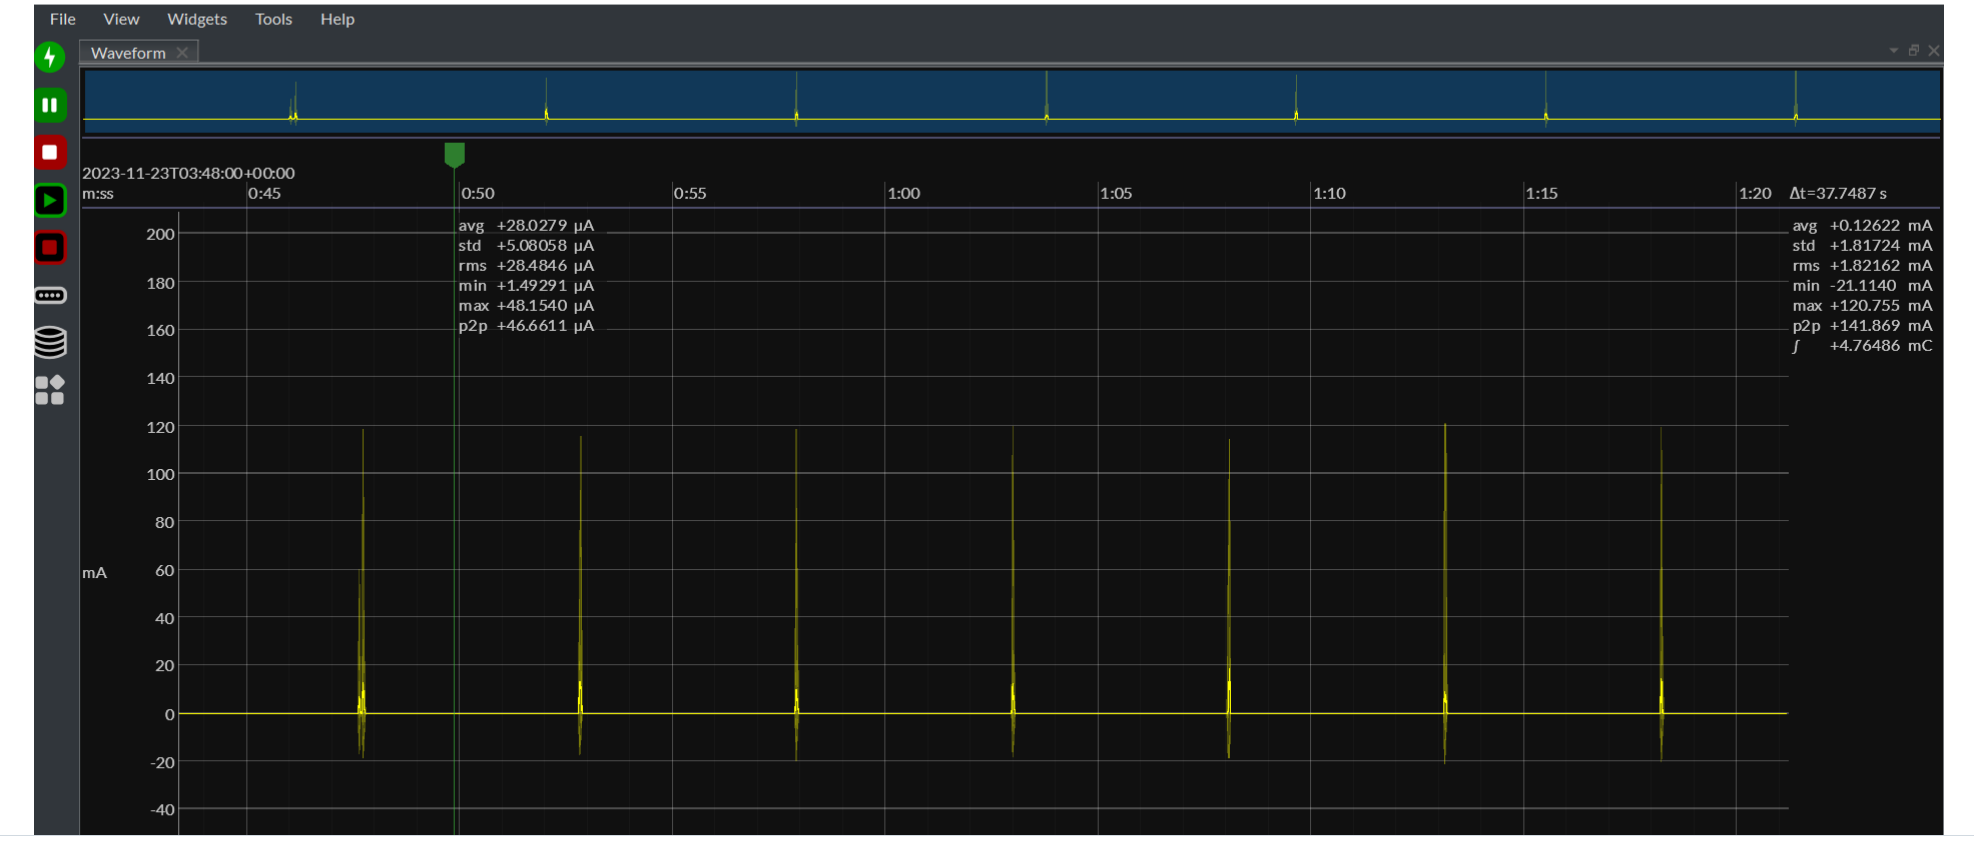Image resolution: width=1974 pixels, height=855 pixels.
Task: Click the 1:00 time axis label
Action: point(904,193)
